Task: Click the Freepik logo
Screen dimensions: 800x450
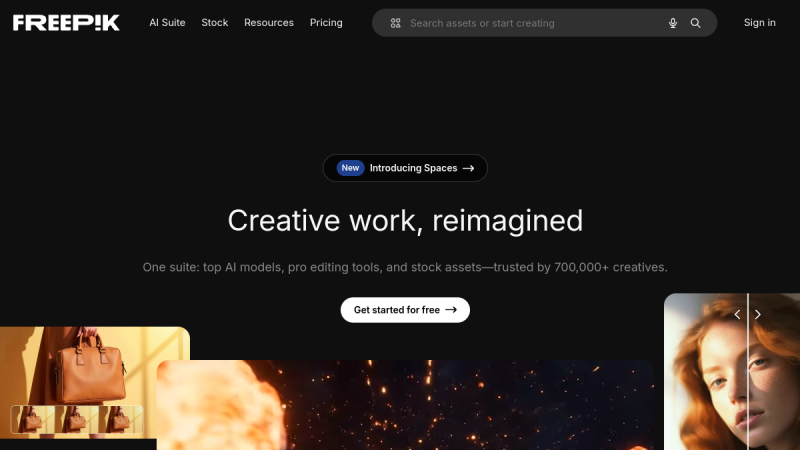Action: 66,22
